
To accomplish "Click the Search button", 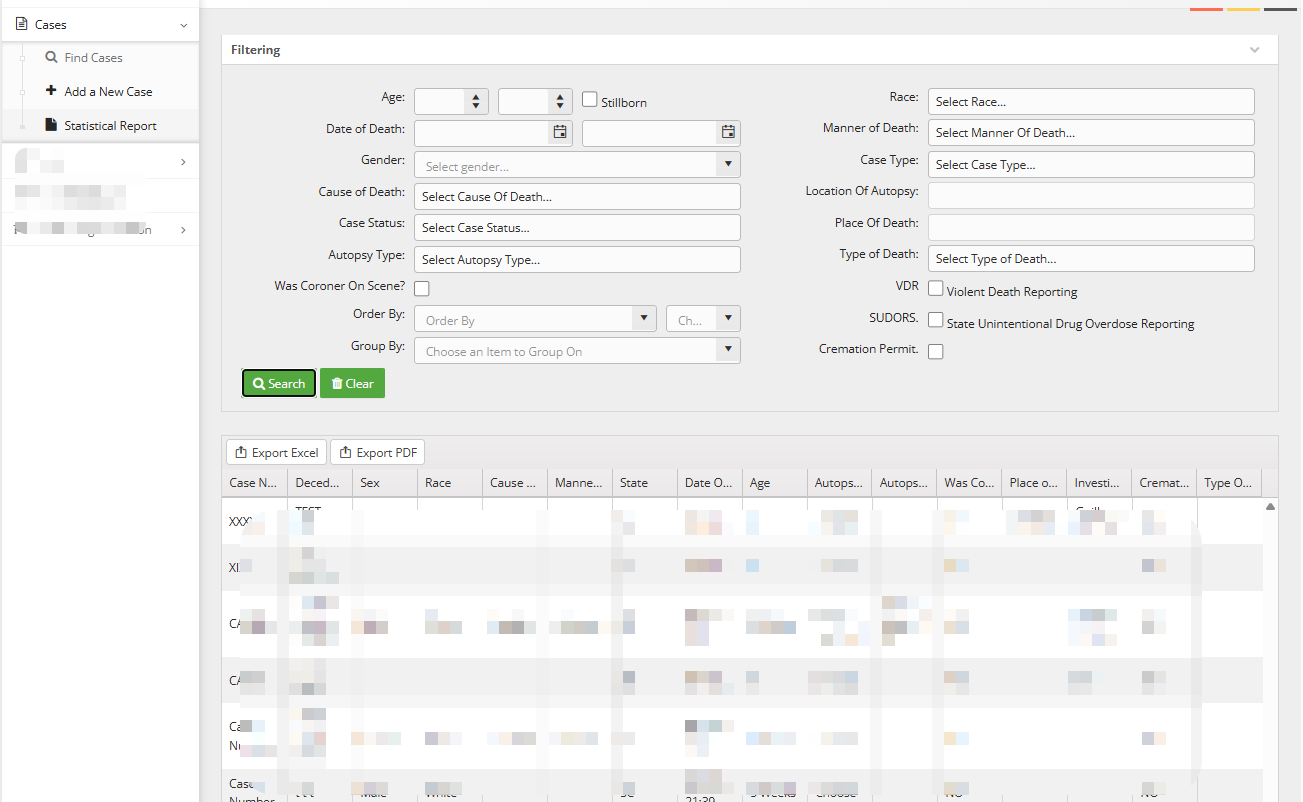I will coord(278,383).
